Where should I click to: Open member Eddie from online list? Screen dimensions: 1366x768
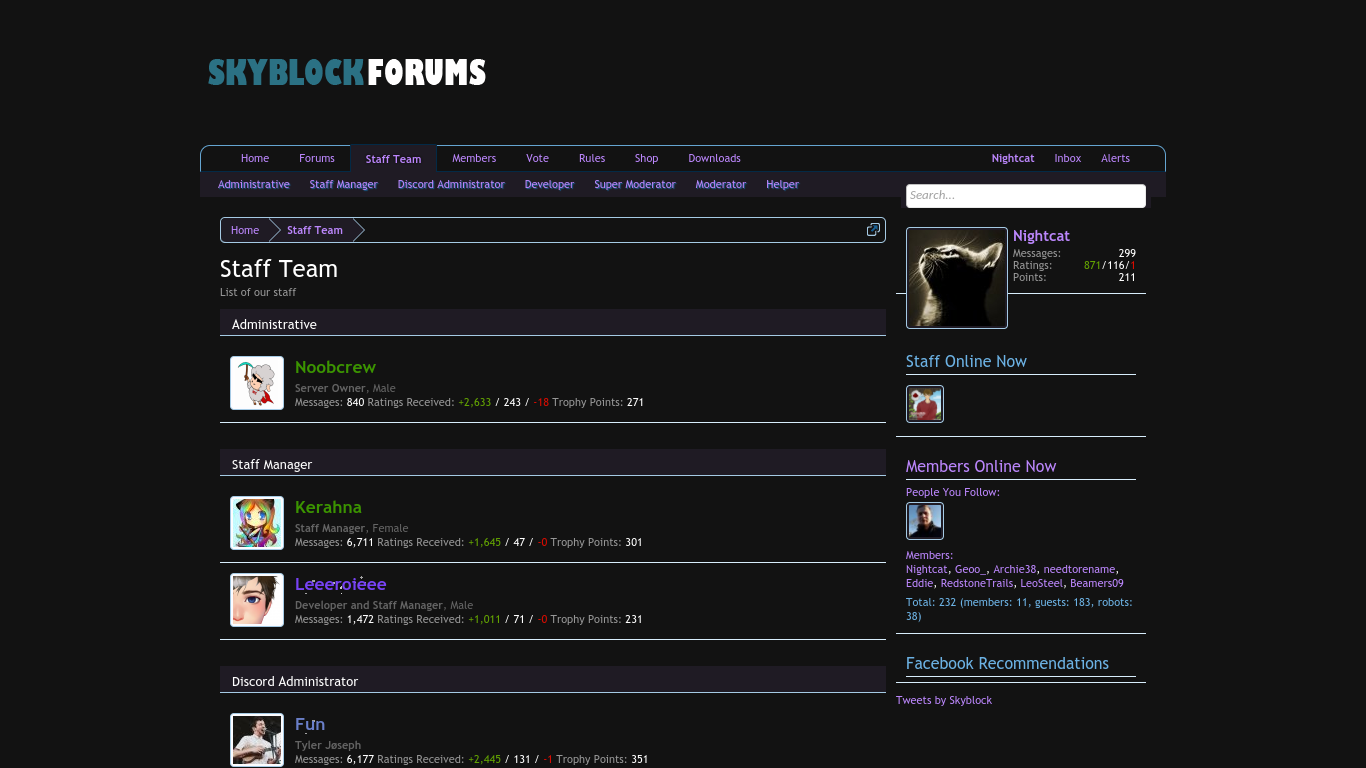(x=920, y=583)
